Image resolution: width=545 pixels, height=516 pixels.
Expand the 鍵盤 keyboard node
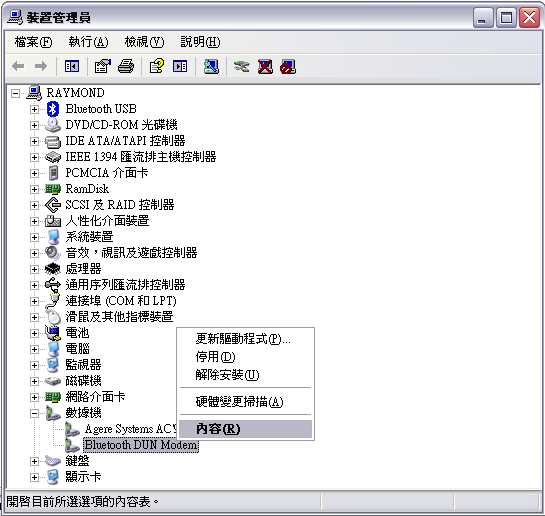pos(34,461)
